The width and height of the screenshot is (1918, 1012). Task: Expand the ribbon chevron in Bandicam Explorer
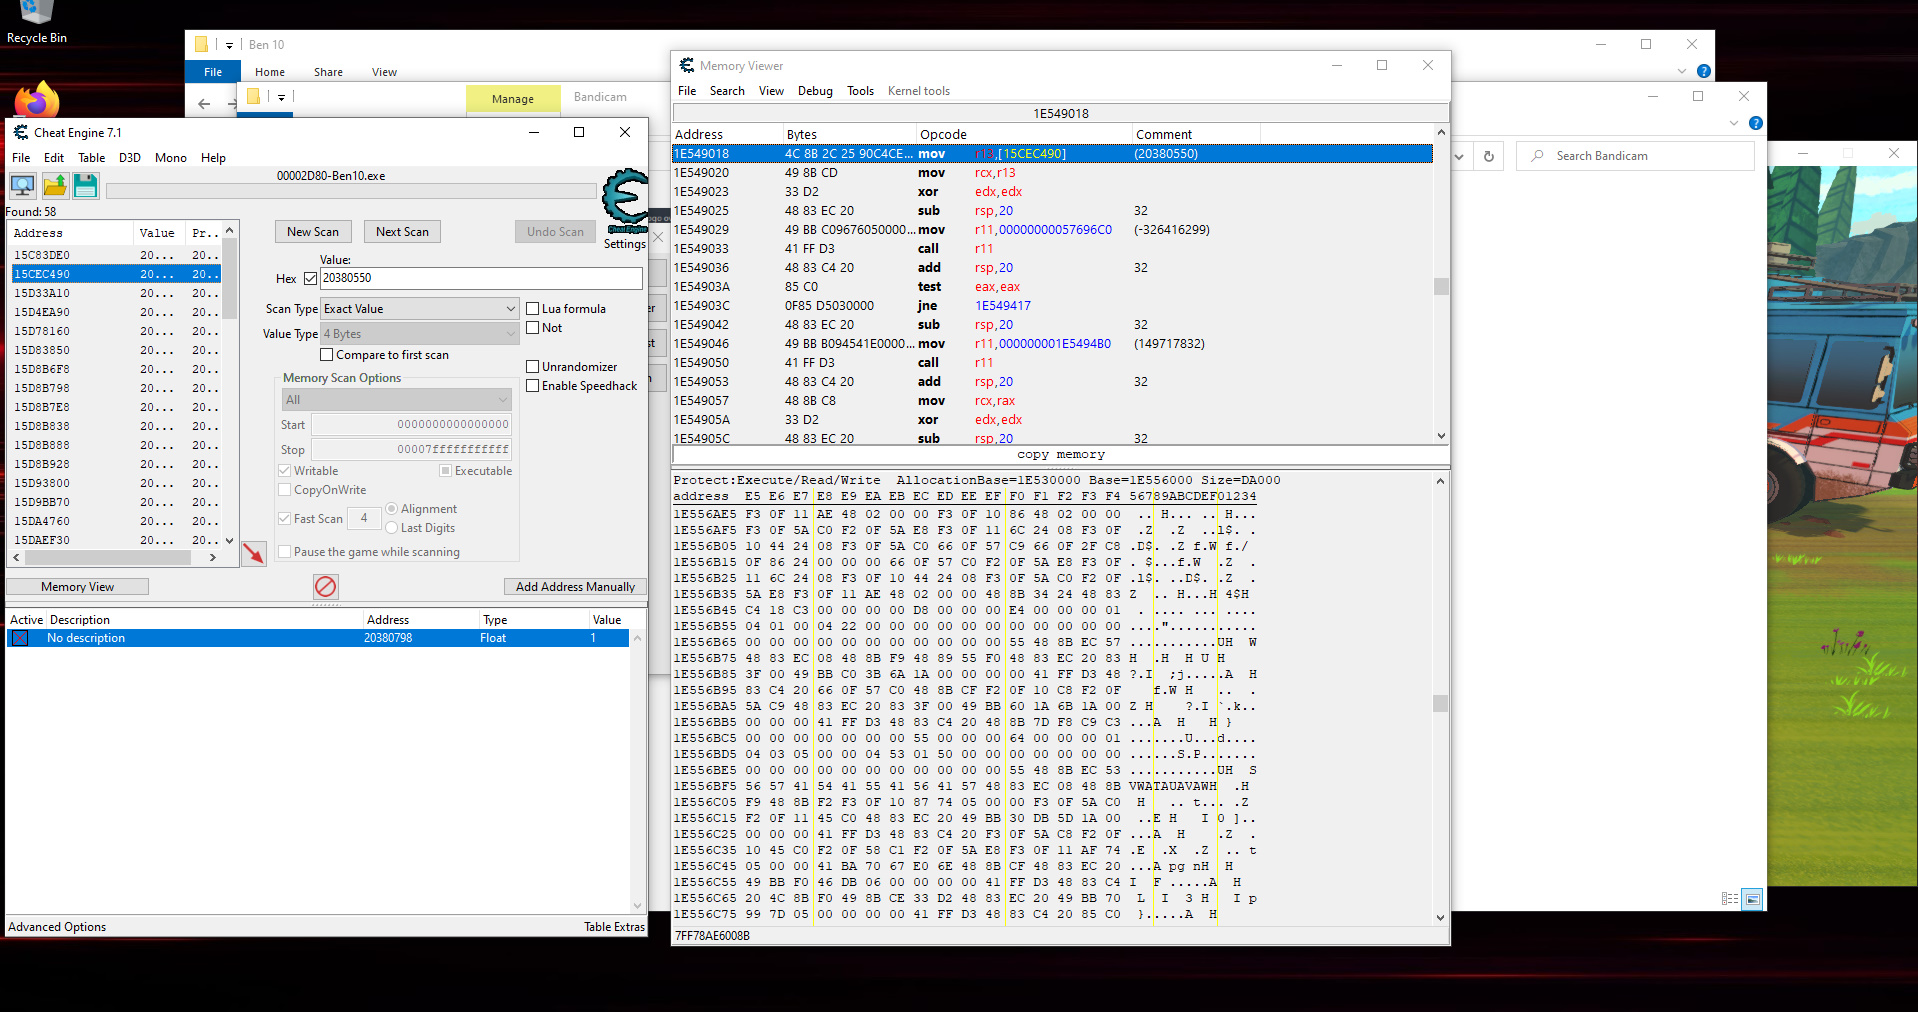(1734, 123)
